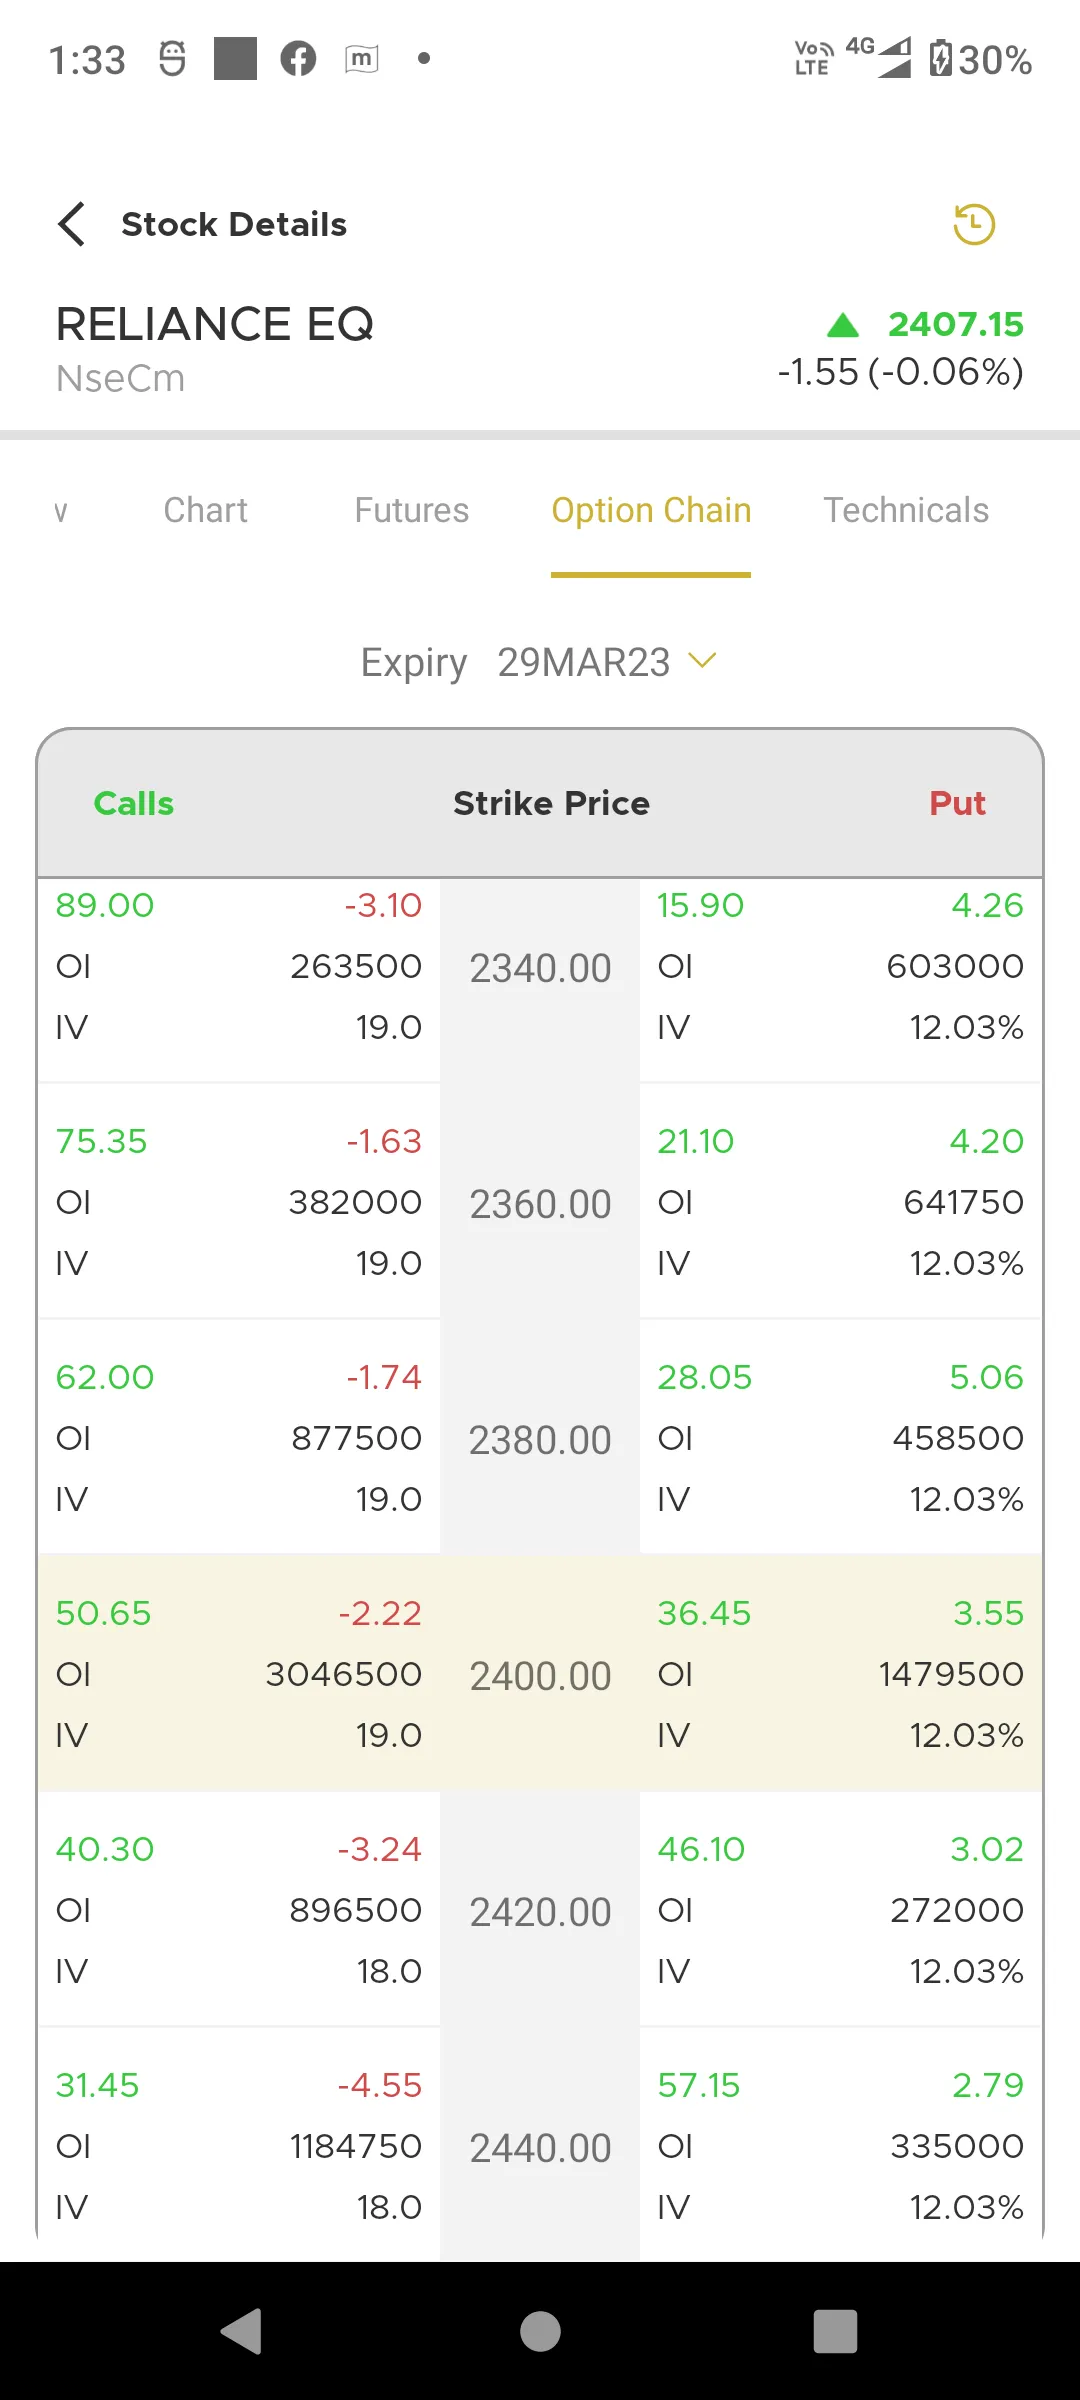Open the history clock icon
The width and height of the screenshot is (1080, 2400).
973,224
